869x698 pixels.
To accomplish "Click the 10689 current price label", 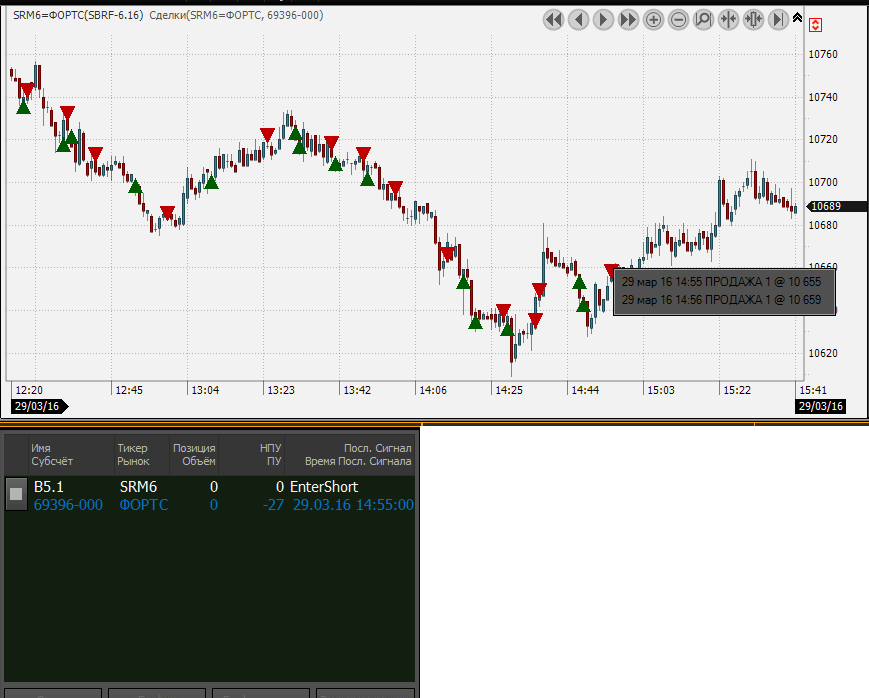I will coord(825,206).
